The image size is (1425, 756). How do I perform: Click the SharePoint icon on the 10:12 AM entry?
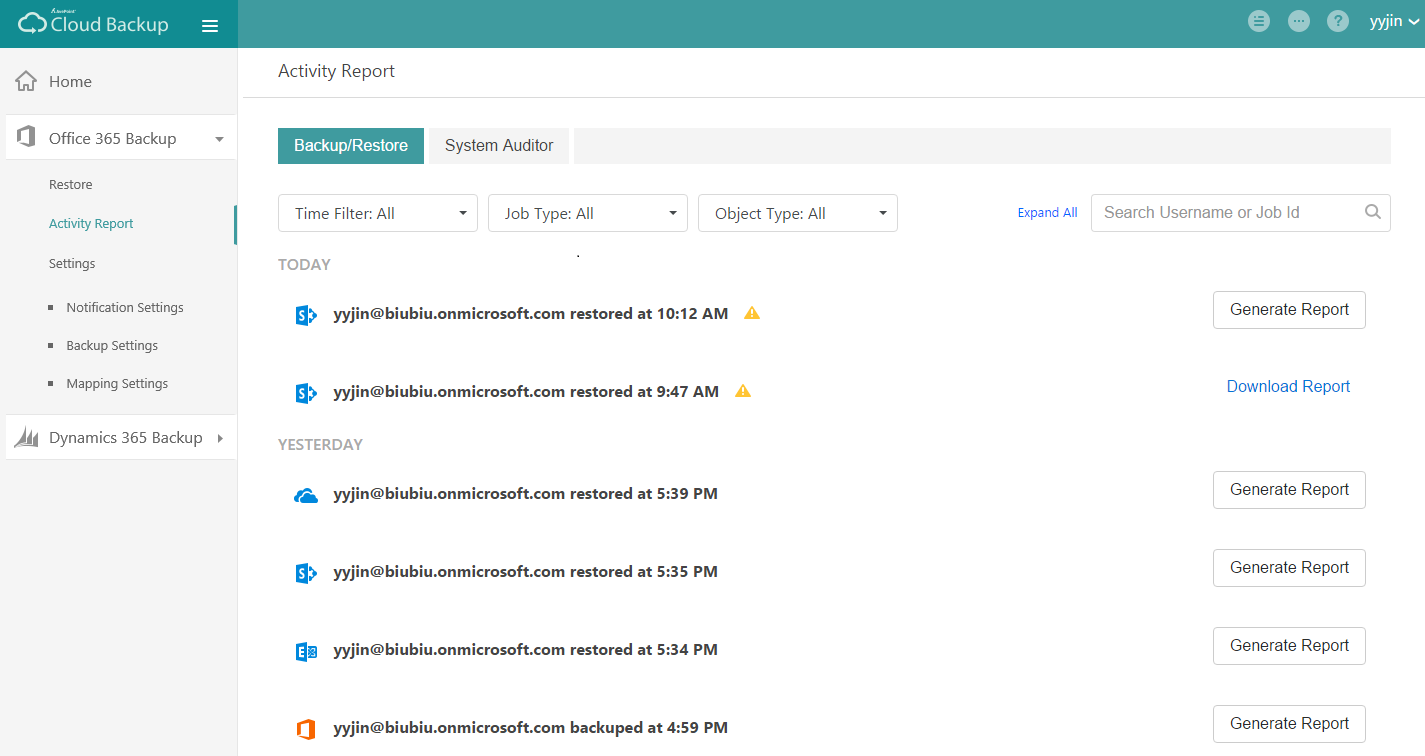click(x=306, y=313)
